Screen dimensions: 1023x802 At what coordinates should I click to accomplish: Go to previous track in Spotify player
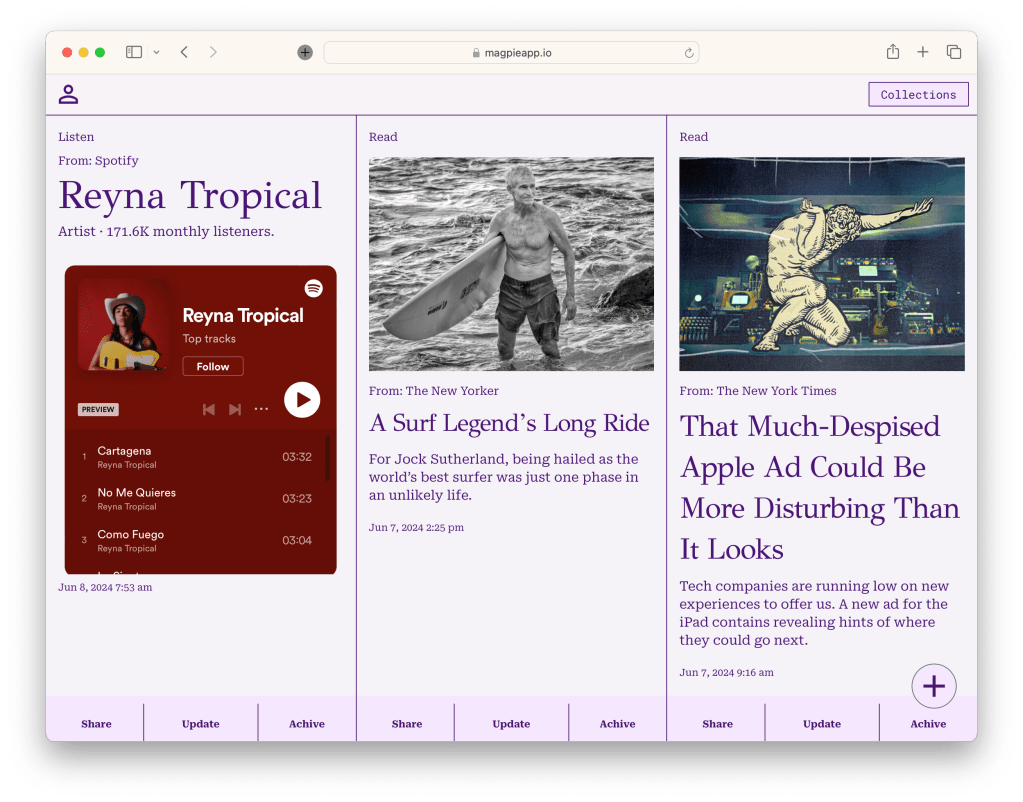[208, 409]
